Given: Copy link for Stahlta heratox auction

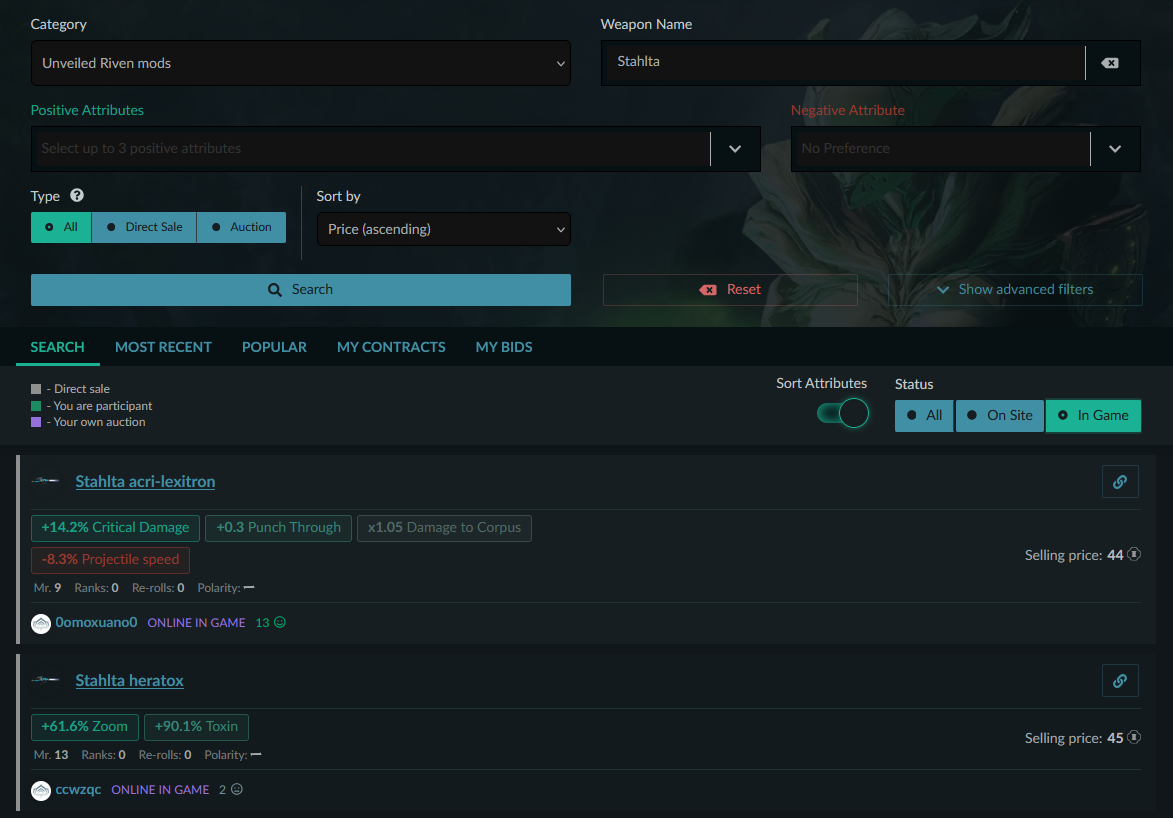Looking at the screenshot, I should tap(1120, 681).
